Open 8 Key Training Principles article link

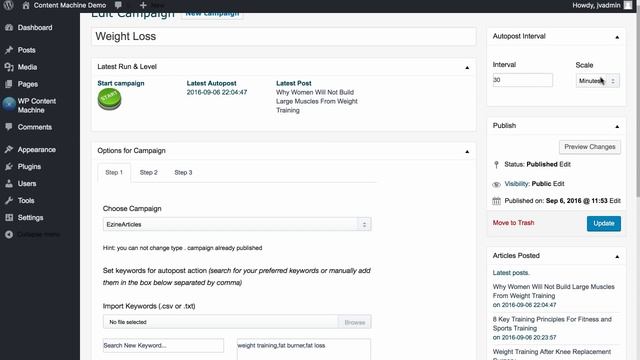[552, 324]
